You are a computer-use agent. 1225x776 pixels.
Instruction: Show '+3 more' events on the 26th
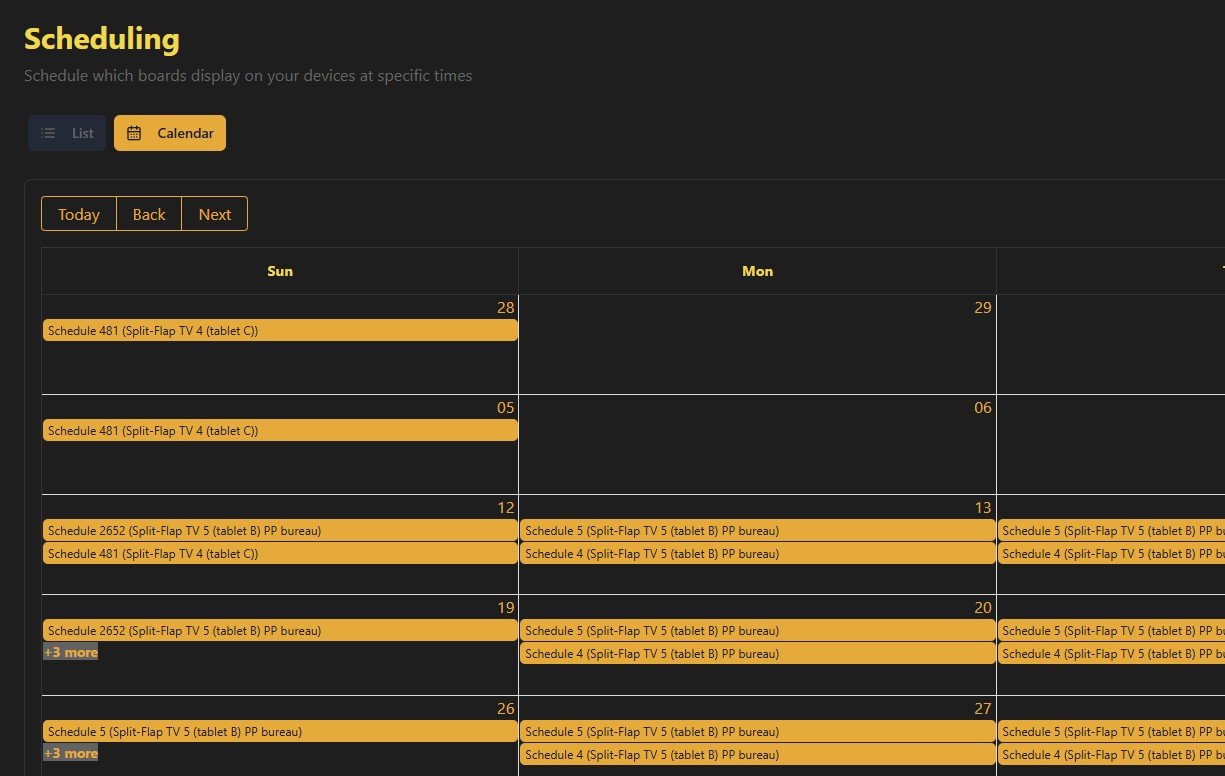(x=71, y=753)
